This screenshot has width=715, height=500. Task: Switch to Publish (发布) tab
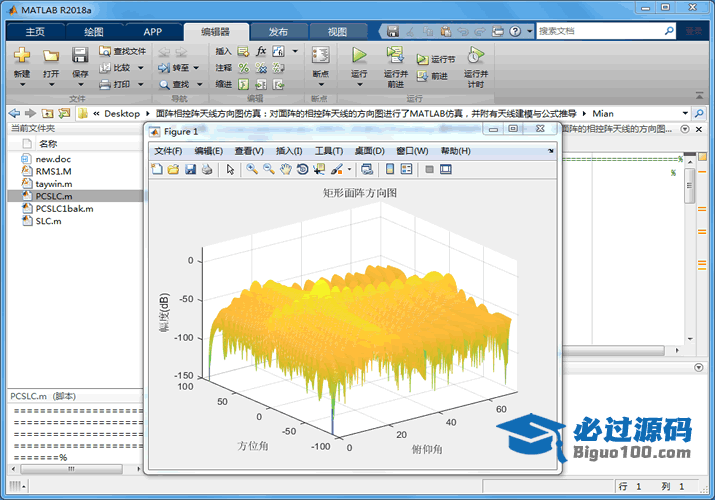pyautogui.click(x=278, y=31)
